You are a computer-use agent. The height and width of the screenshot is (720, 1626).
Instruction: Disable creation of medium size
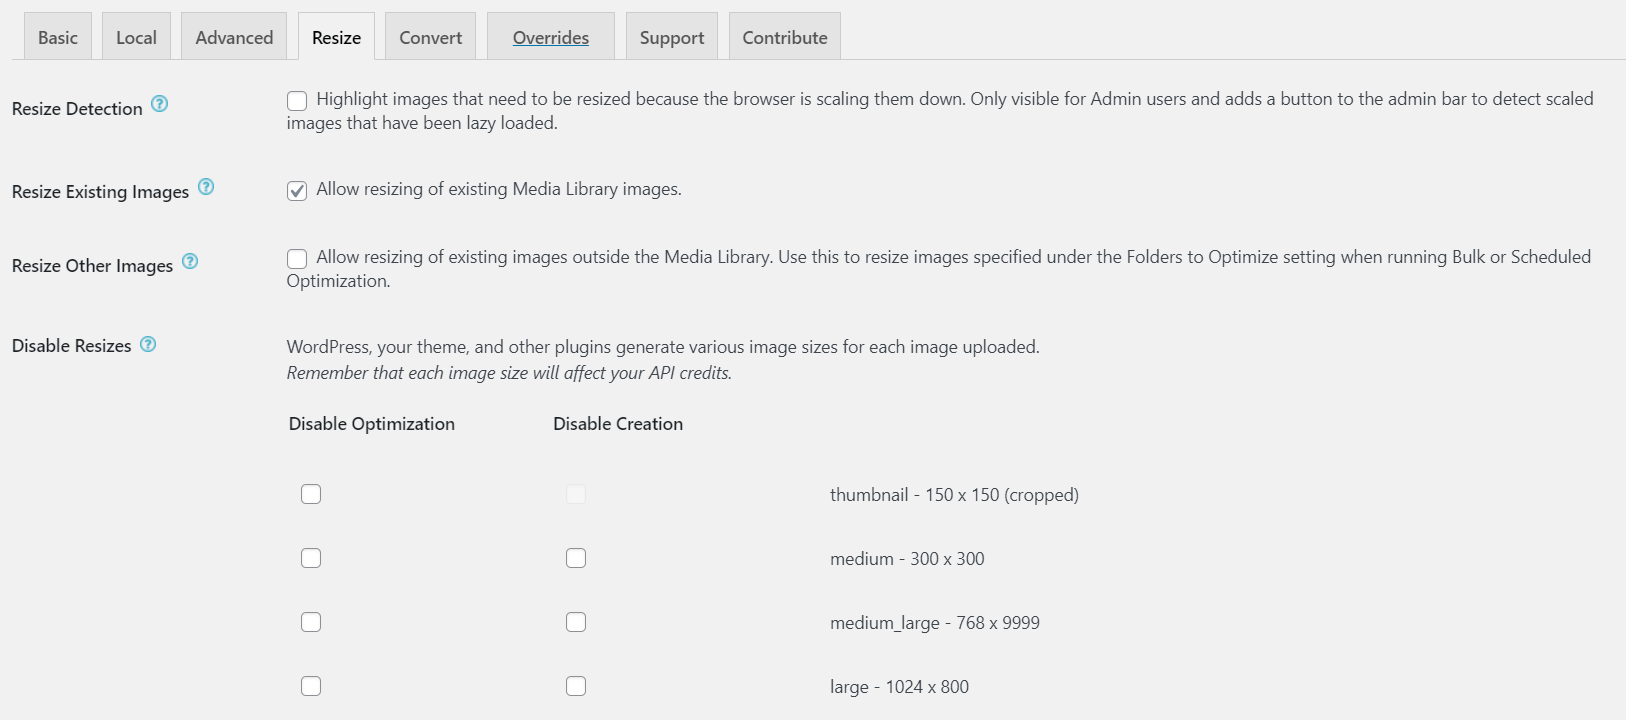[576, 558]
